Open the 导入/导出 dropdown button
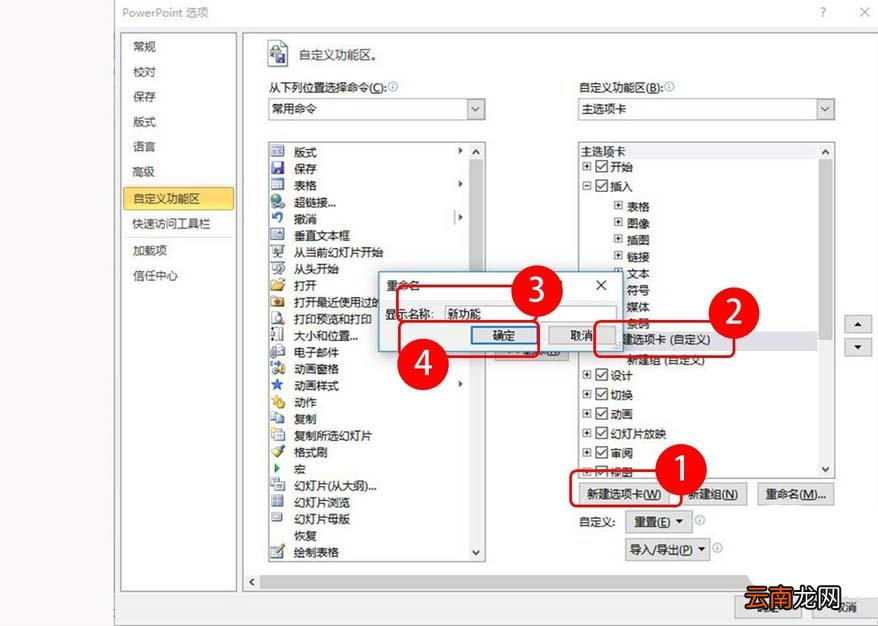 click(667, 549)
